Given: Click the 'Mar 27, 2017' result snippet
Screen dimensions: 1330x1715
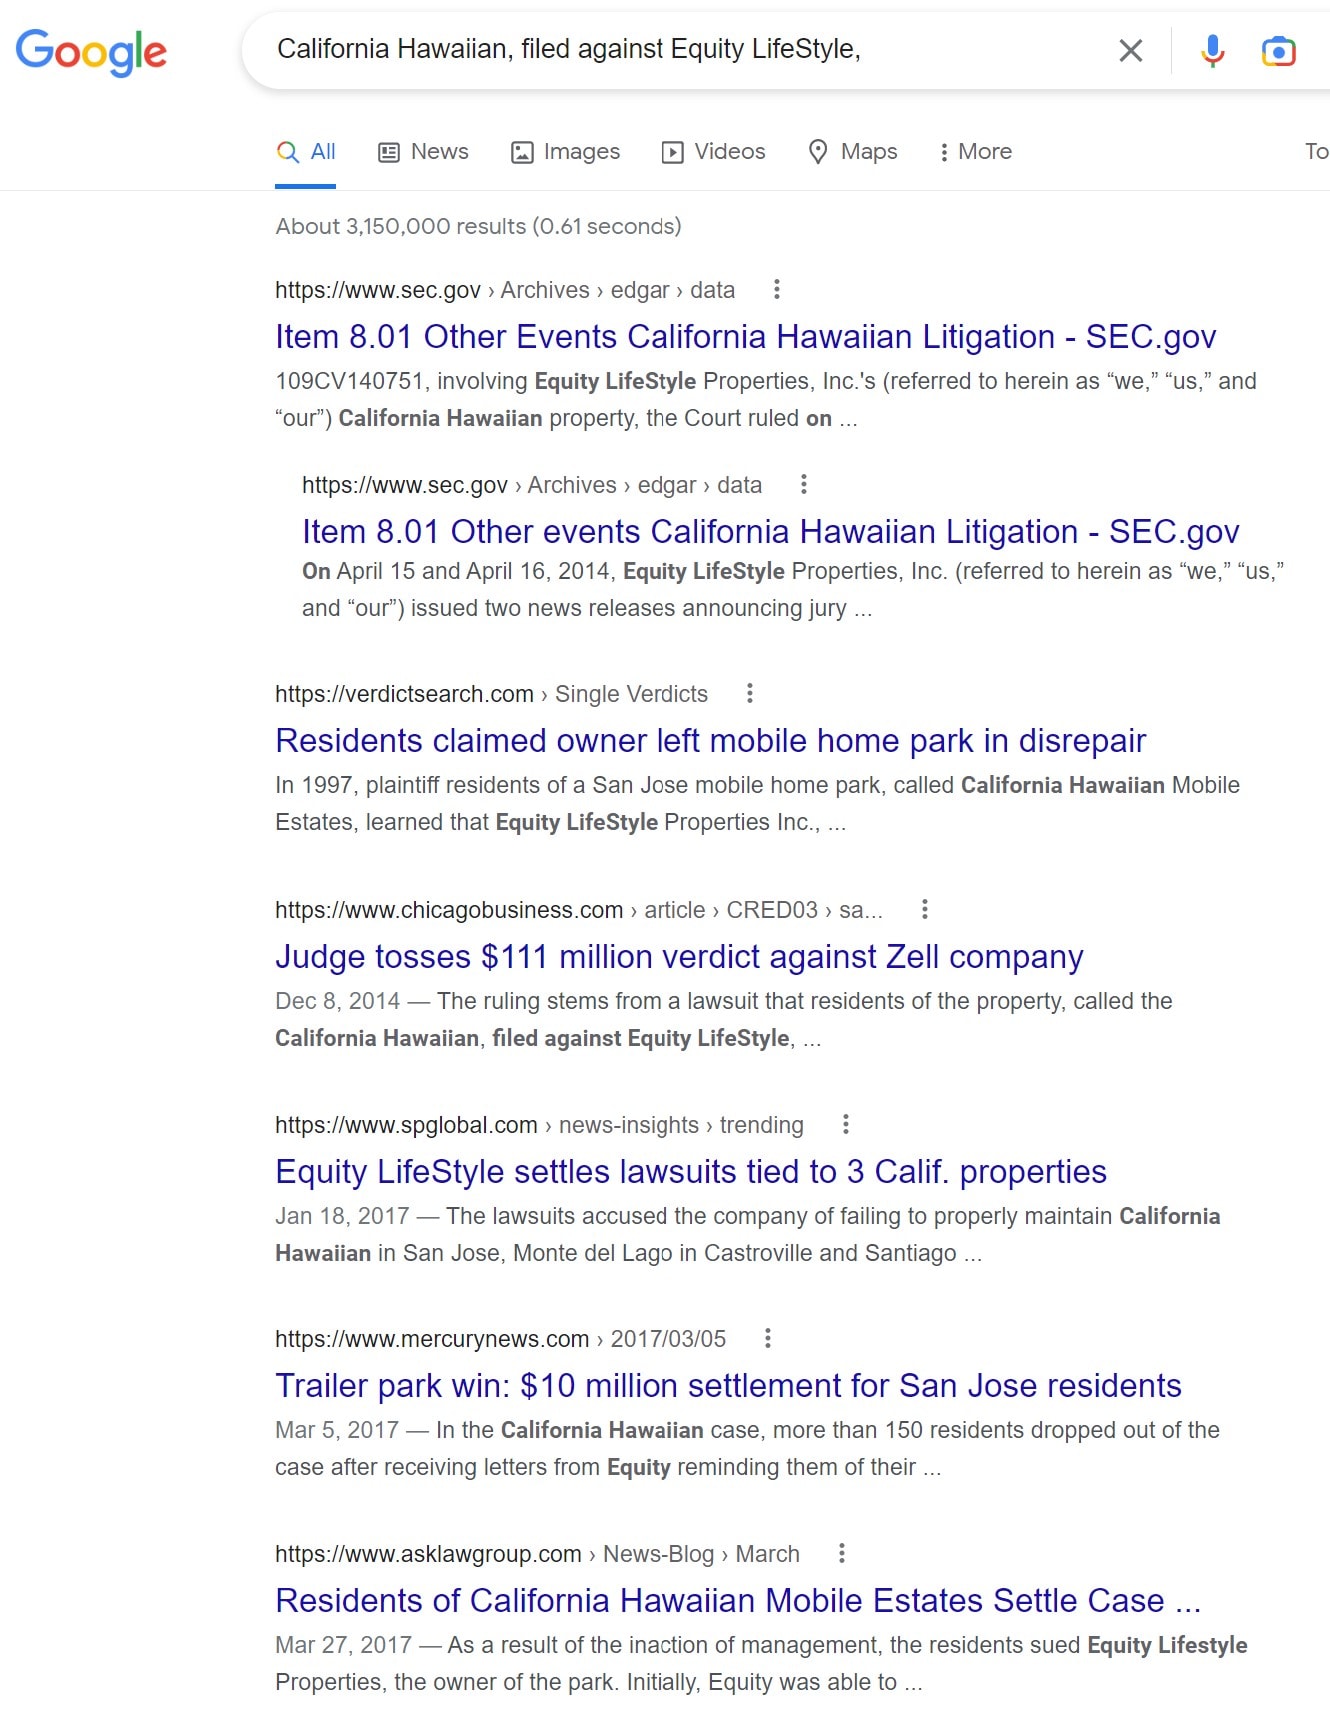Looking at the screenshot, I should 761,1663.
